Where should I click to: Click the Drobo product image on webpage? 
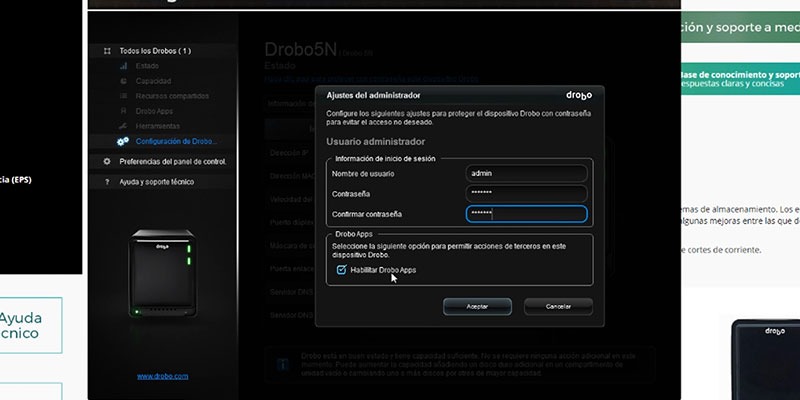(765, 360)
